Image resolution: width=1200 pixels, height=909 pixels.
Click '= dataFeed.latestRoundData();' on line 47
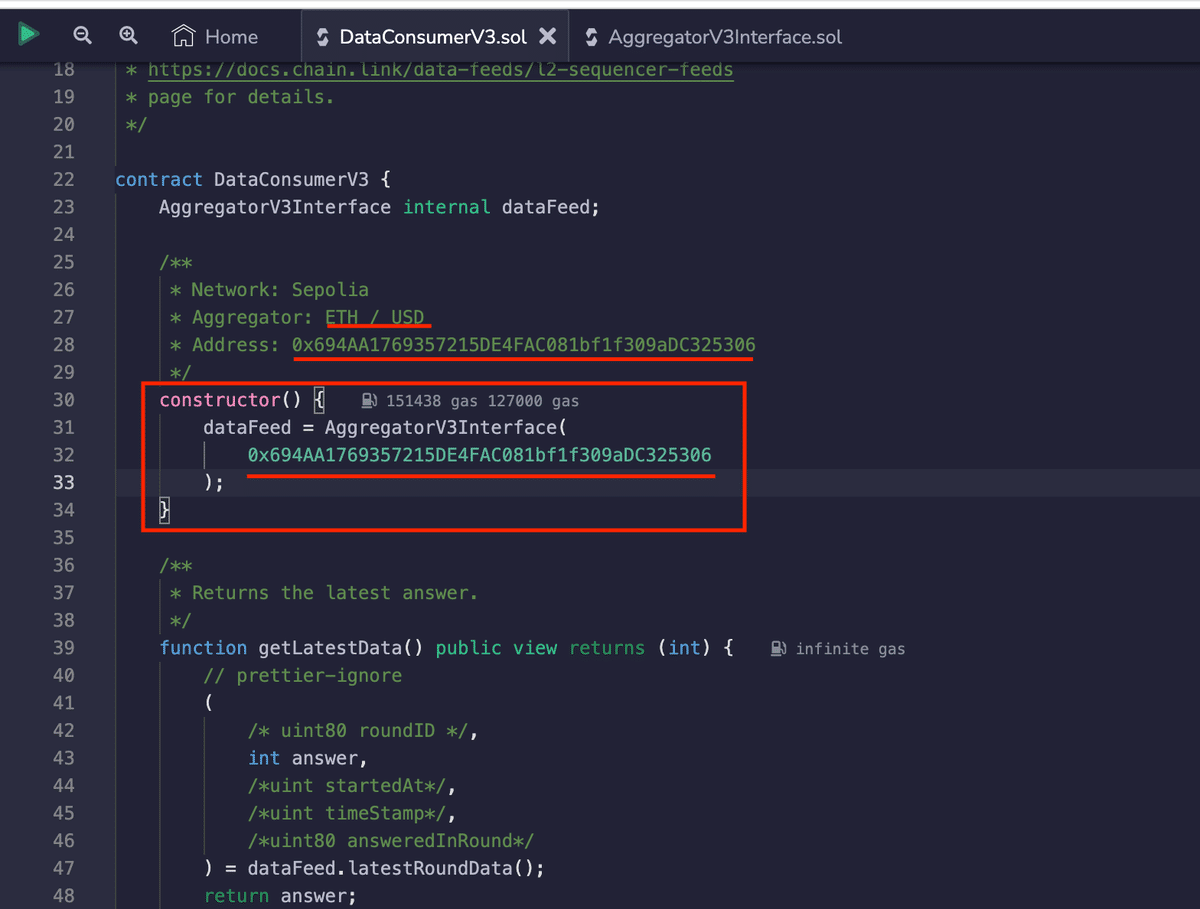pyautogui.click(x=385, y=868)
